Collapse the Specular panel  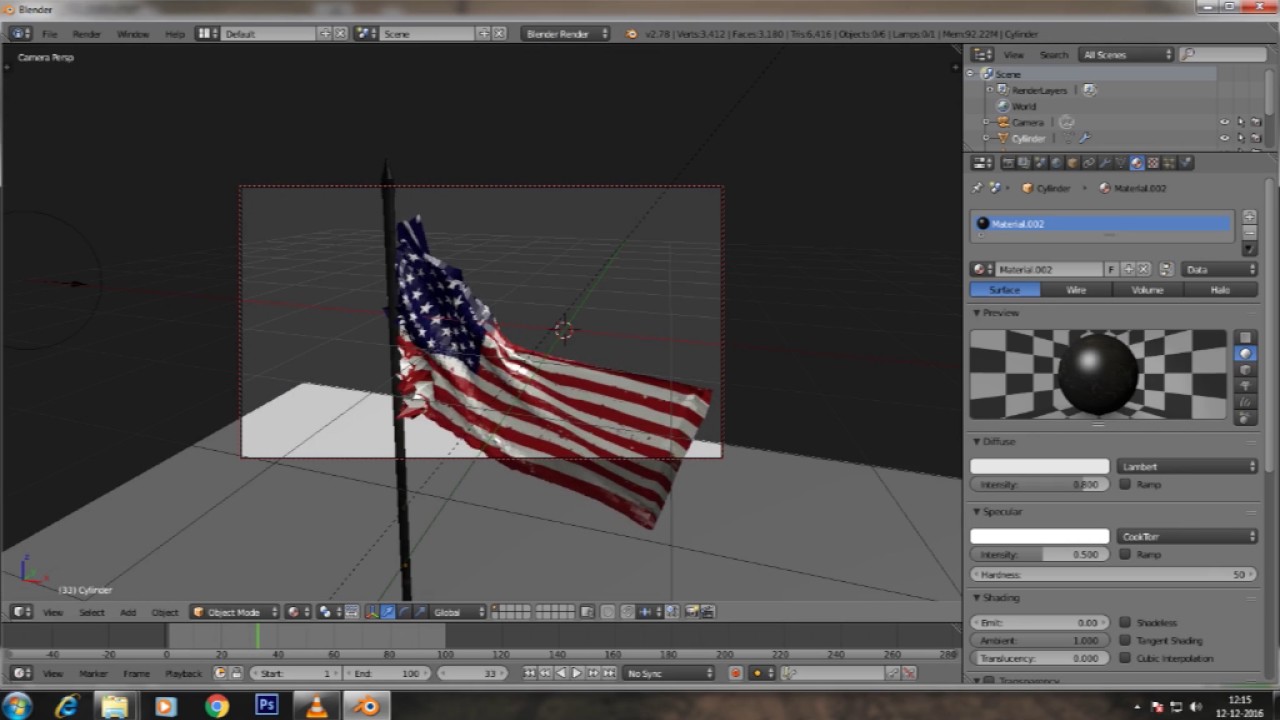[977, 511]
